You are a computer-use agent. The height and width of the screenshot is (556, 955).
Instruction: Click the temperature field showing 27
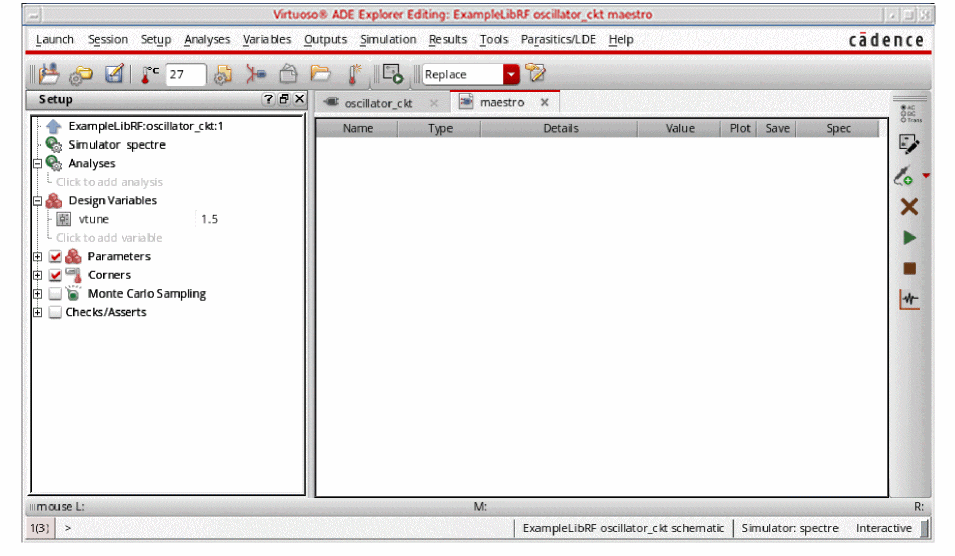pos(186,74)
